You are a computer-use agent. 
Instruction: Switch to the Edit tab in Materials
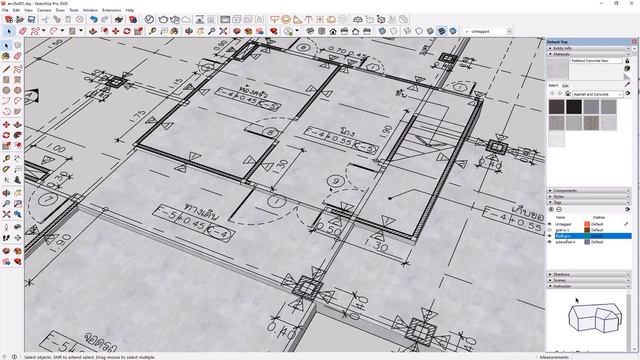(565, 86)
